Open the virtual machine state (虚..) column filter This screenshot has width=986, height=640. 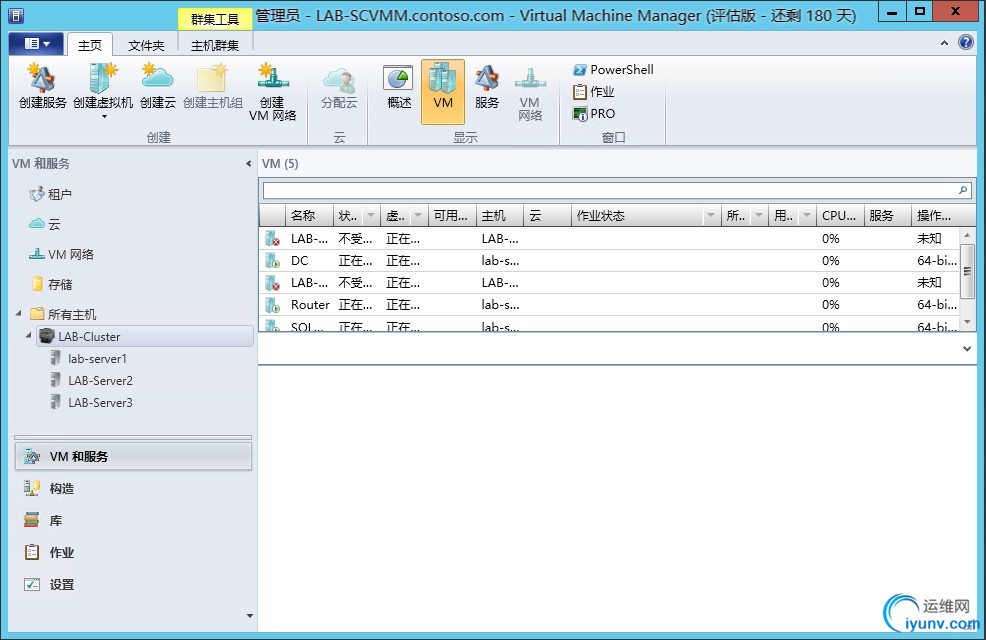pos(418,216)
